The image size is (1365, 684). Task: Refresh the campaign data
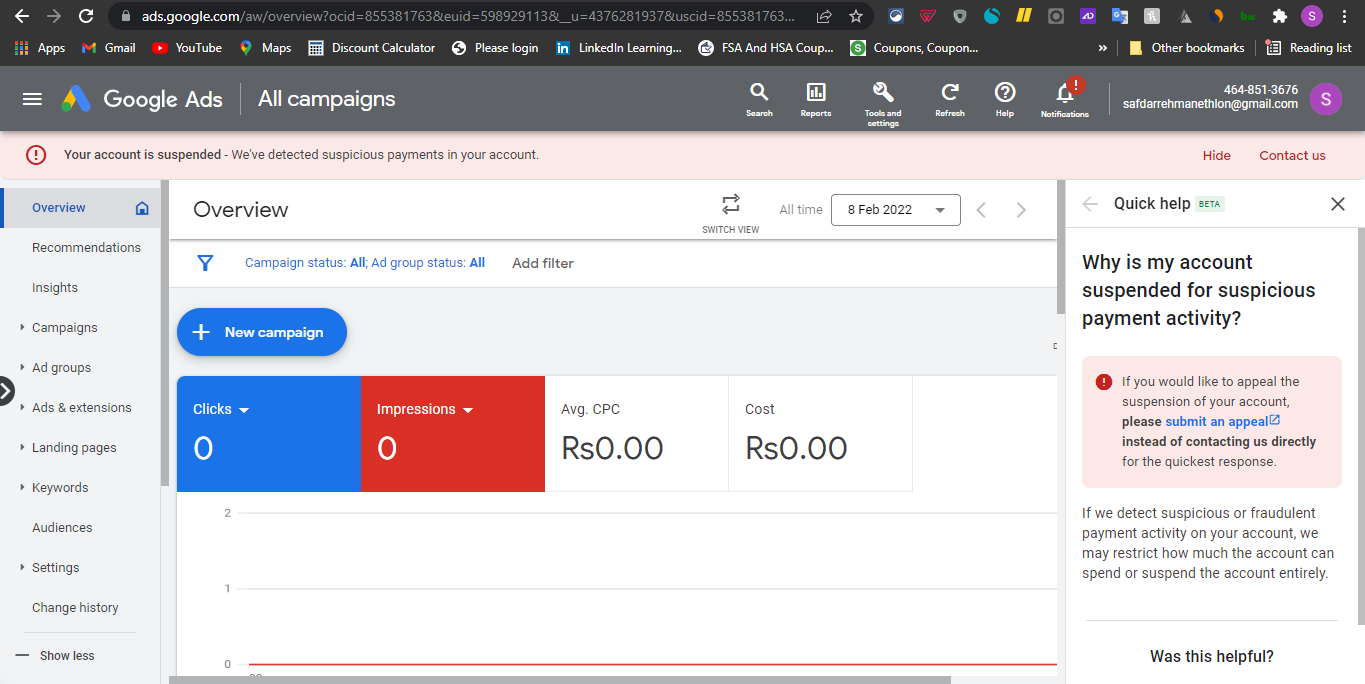point(949,99)
